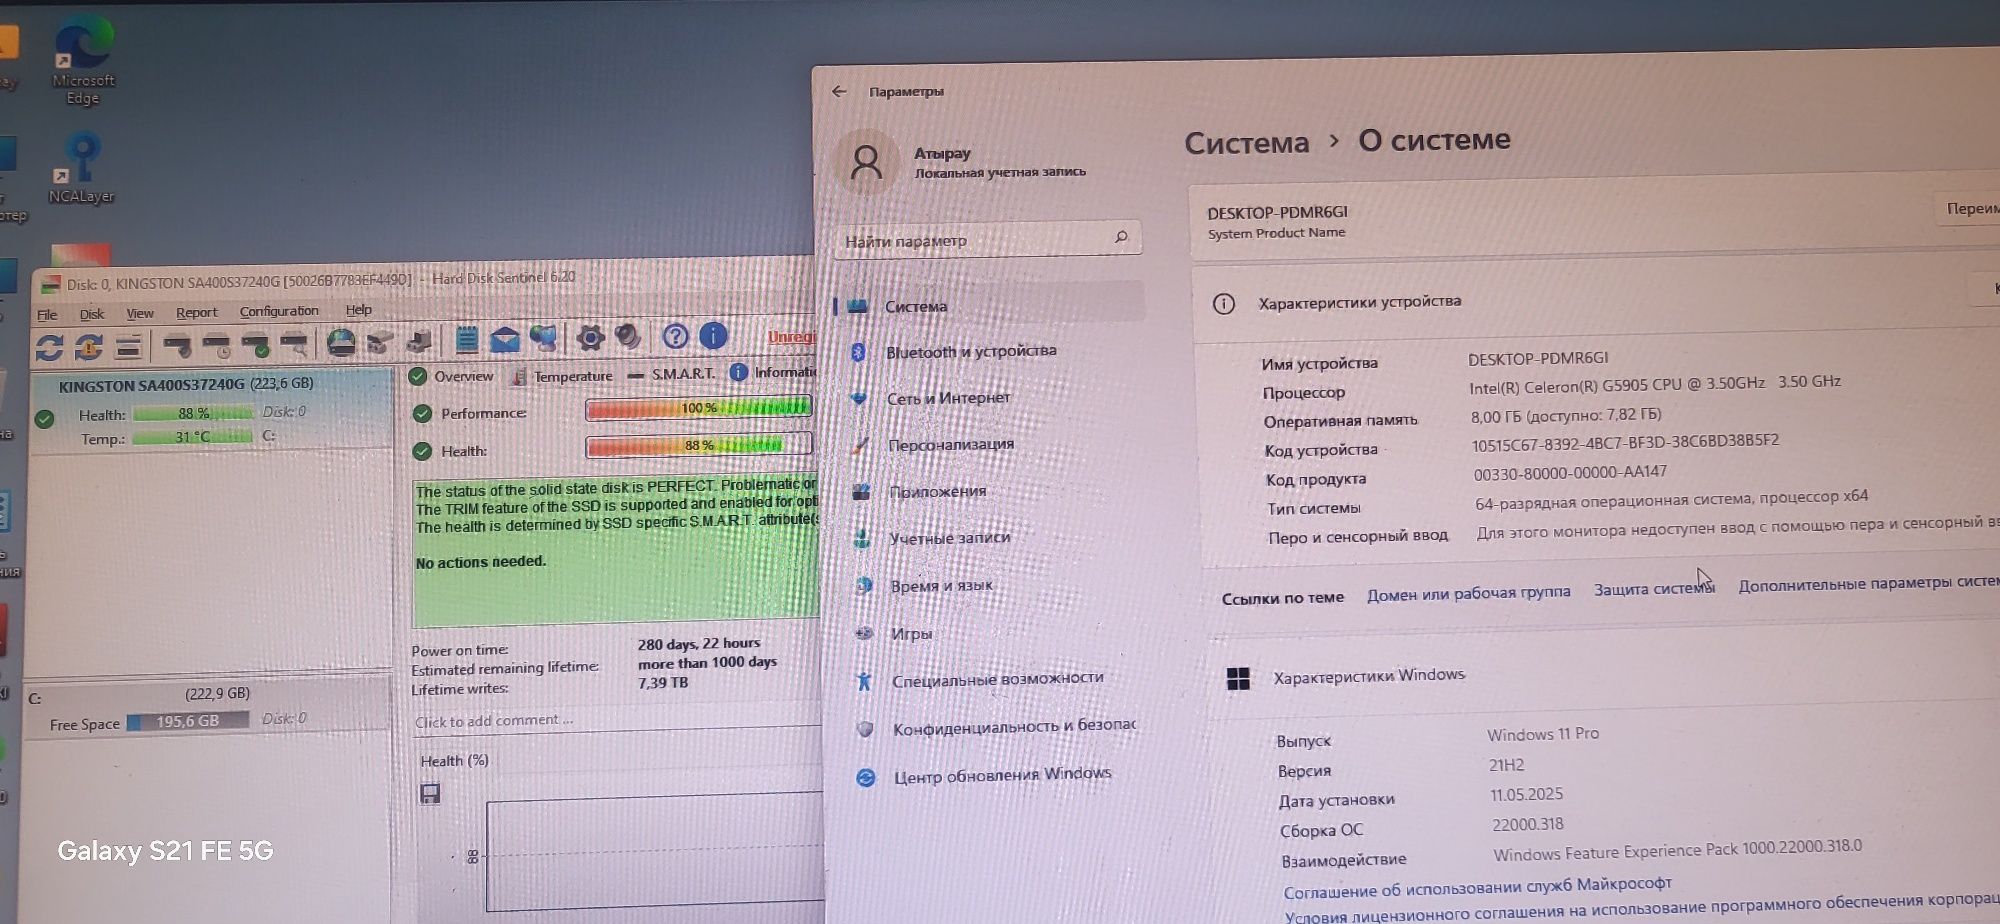
Task: Open the Microsoft Edge desktop shortcut
Action: coord(83,62)
